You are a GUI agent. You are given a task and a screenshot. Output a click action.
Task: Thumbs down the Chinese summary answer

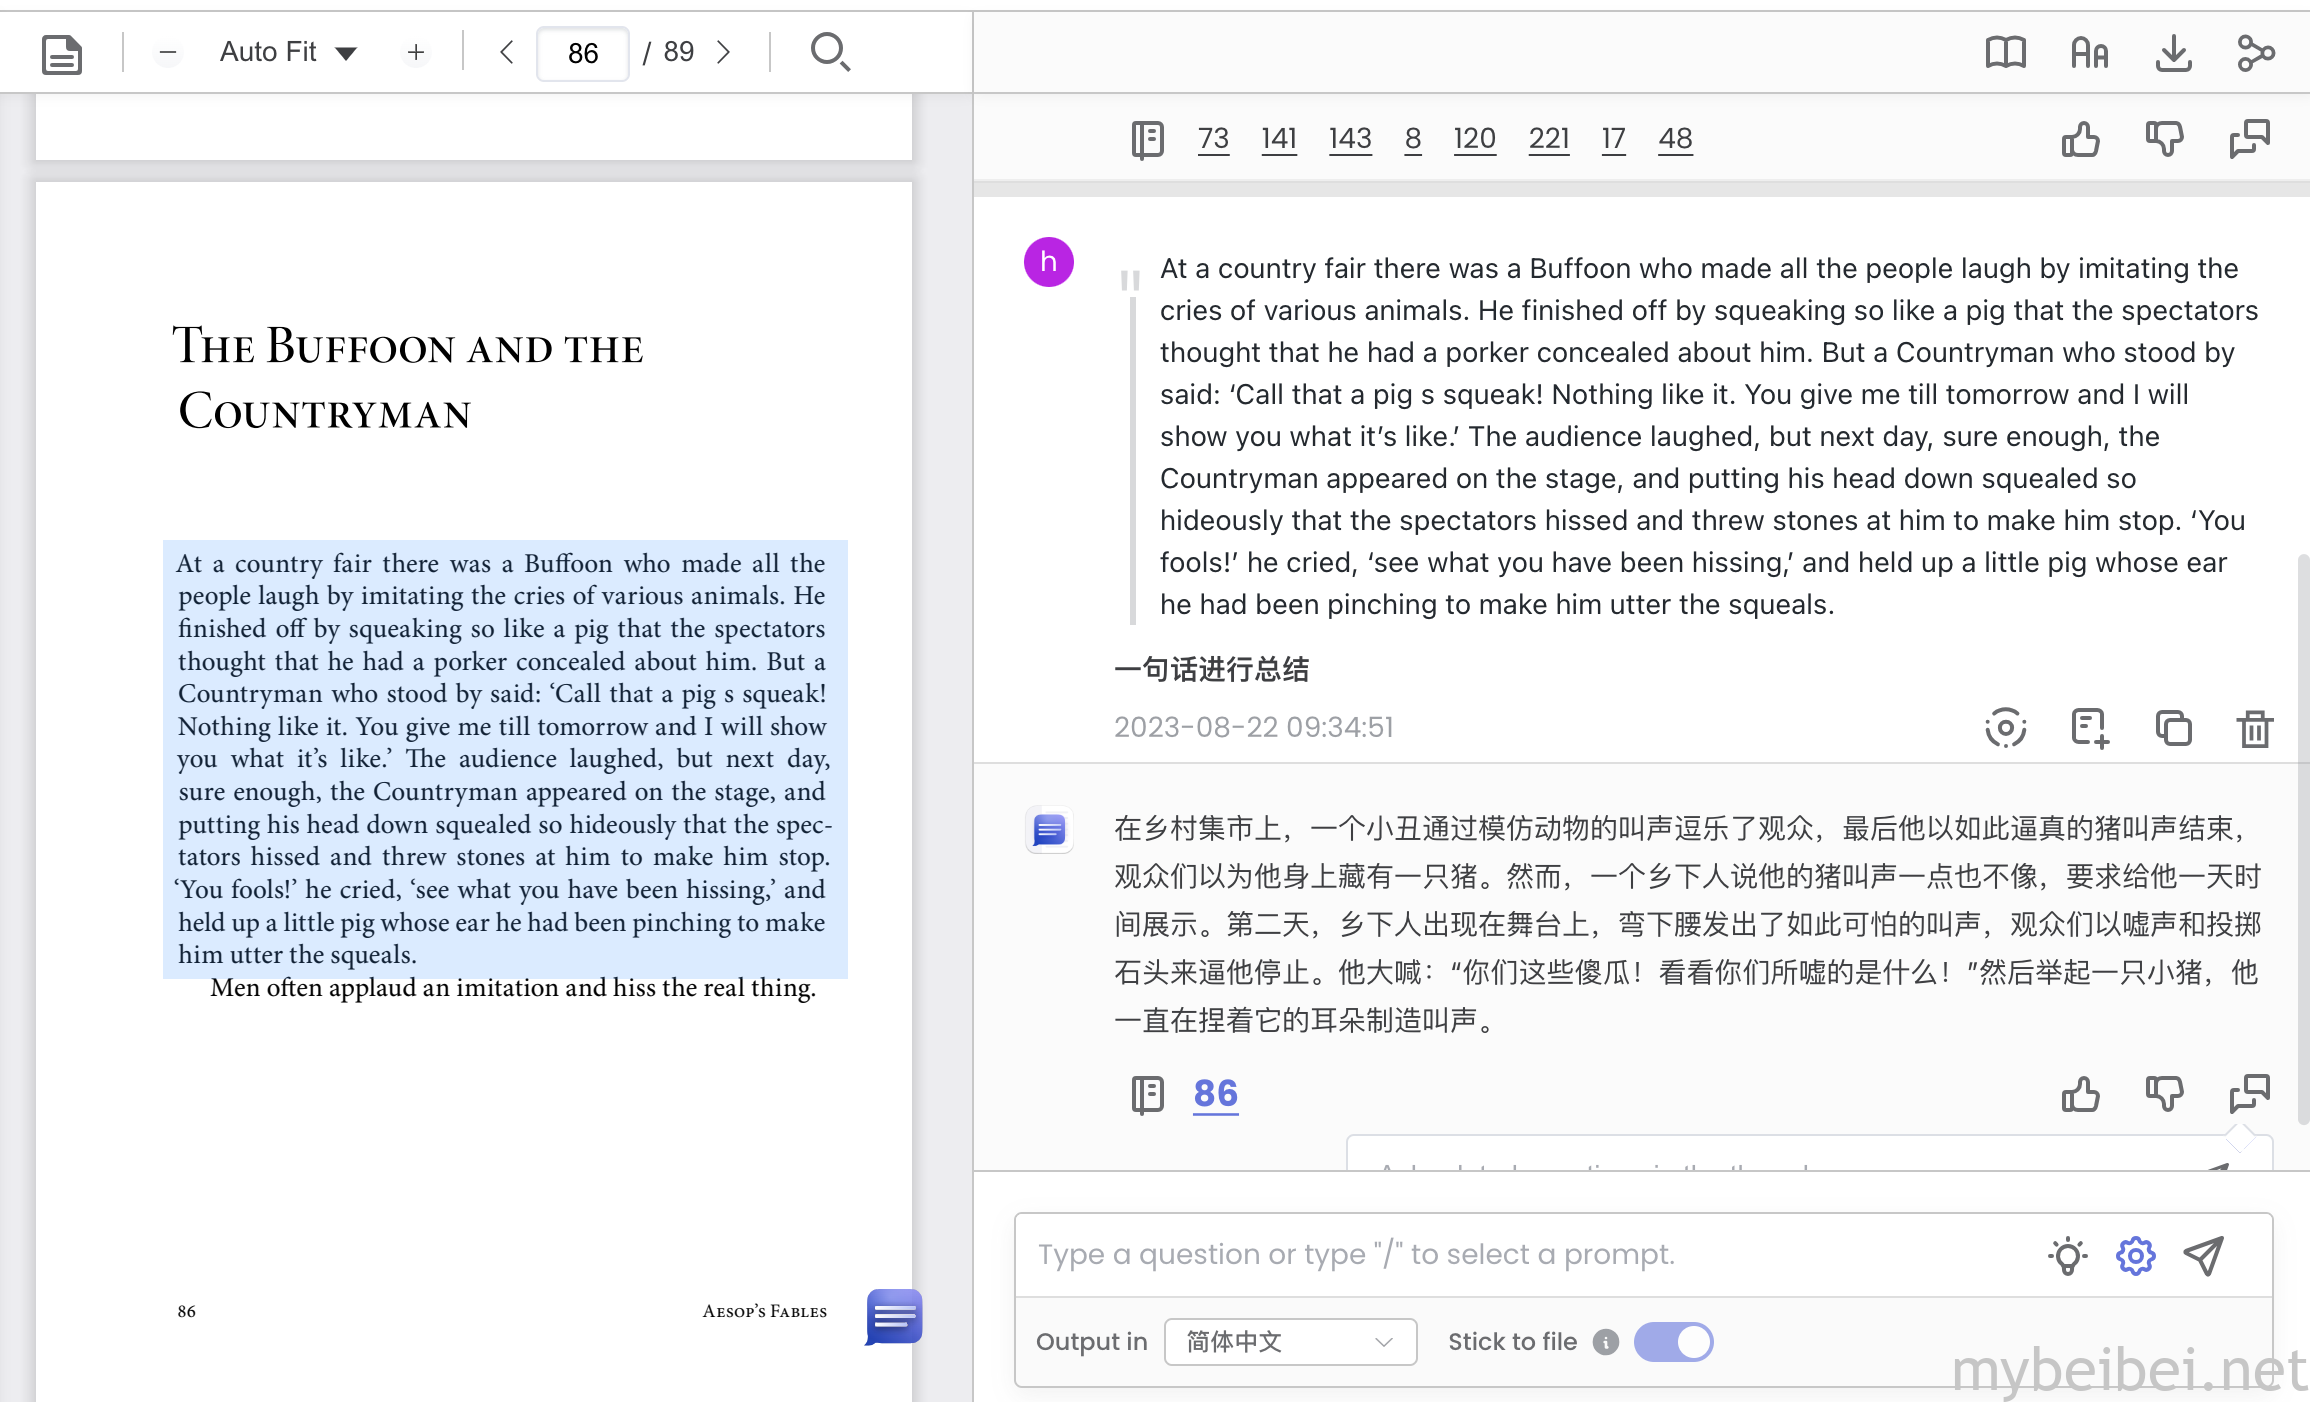tap(2164, 1094)
